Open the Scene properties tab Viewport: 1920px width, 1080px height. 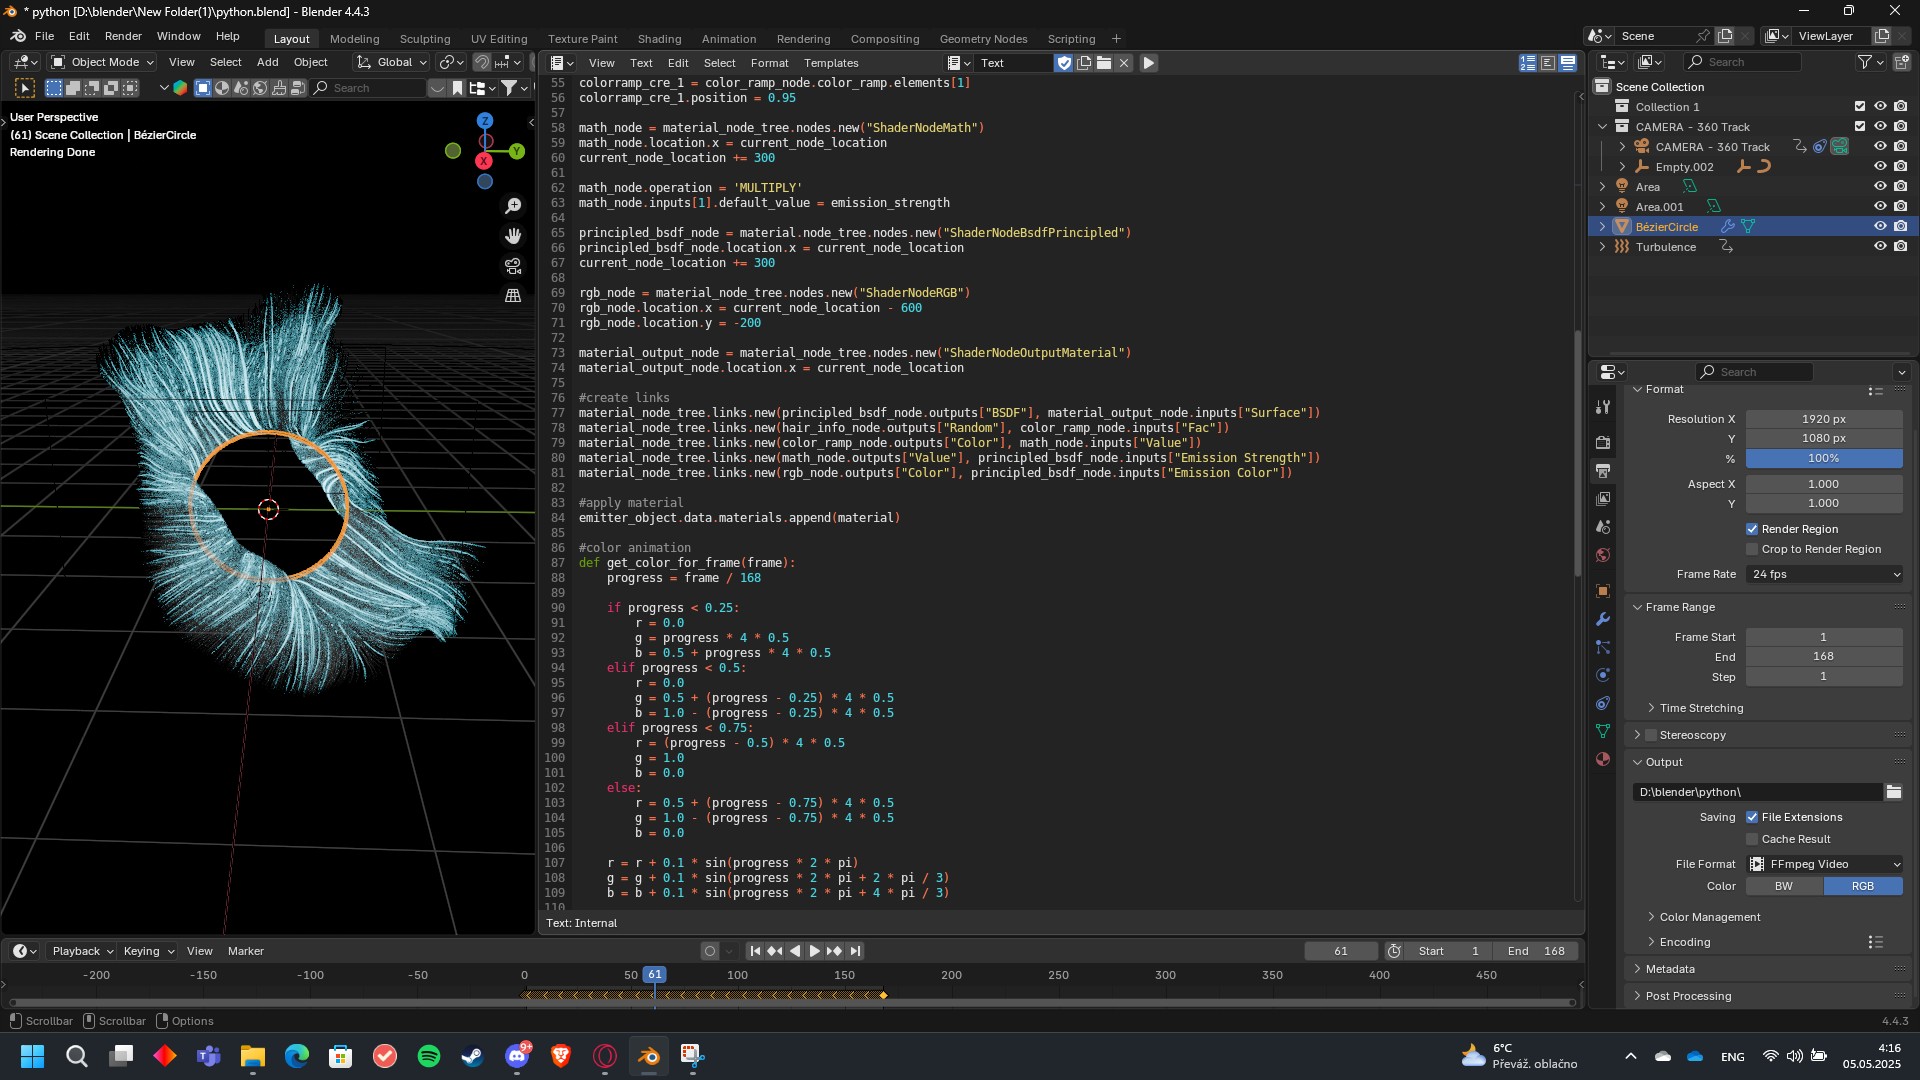pyautogui.click(x=1603, y=526)
